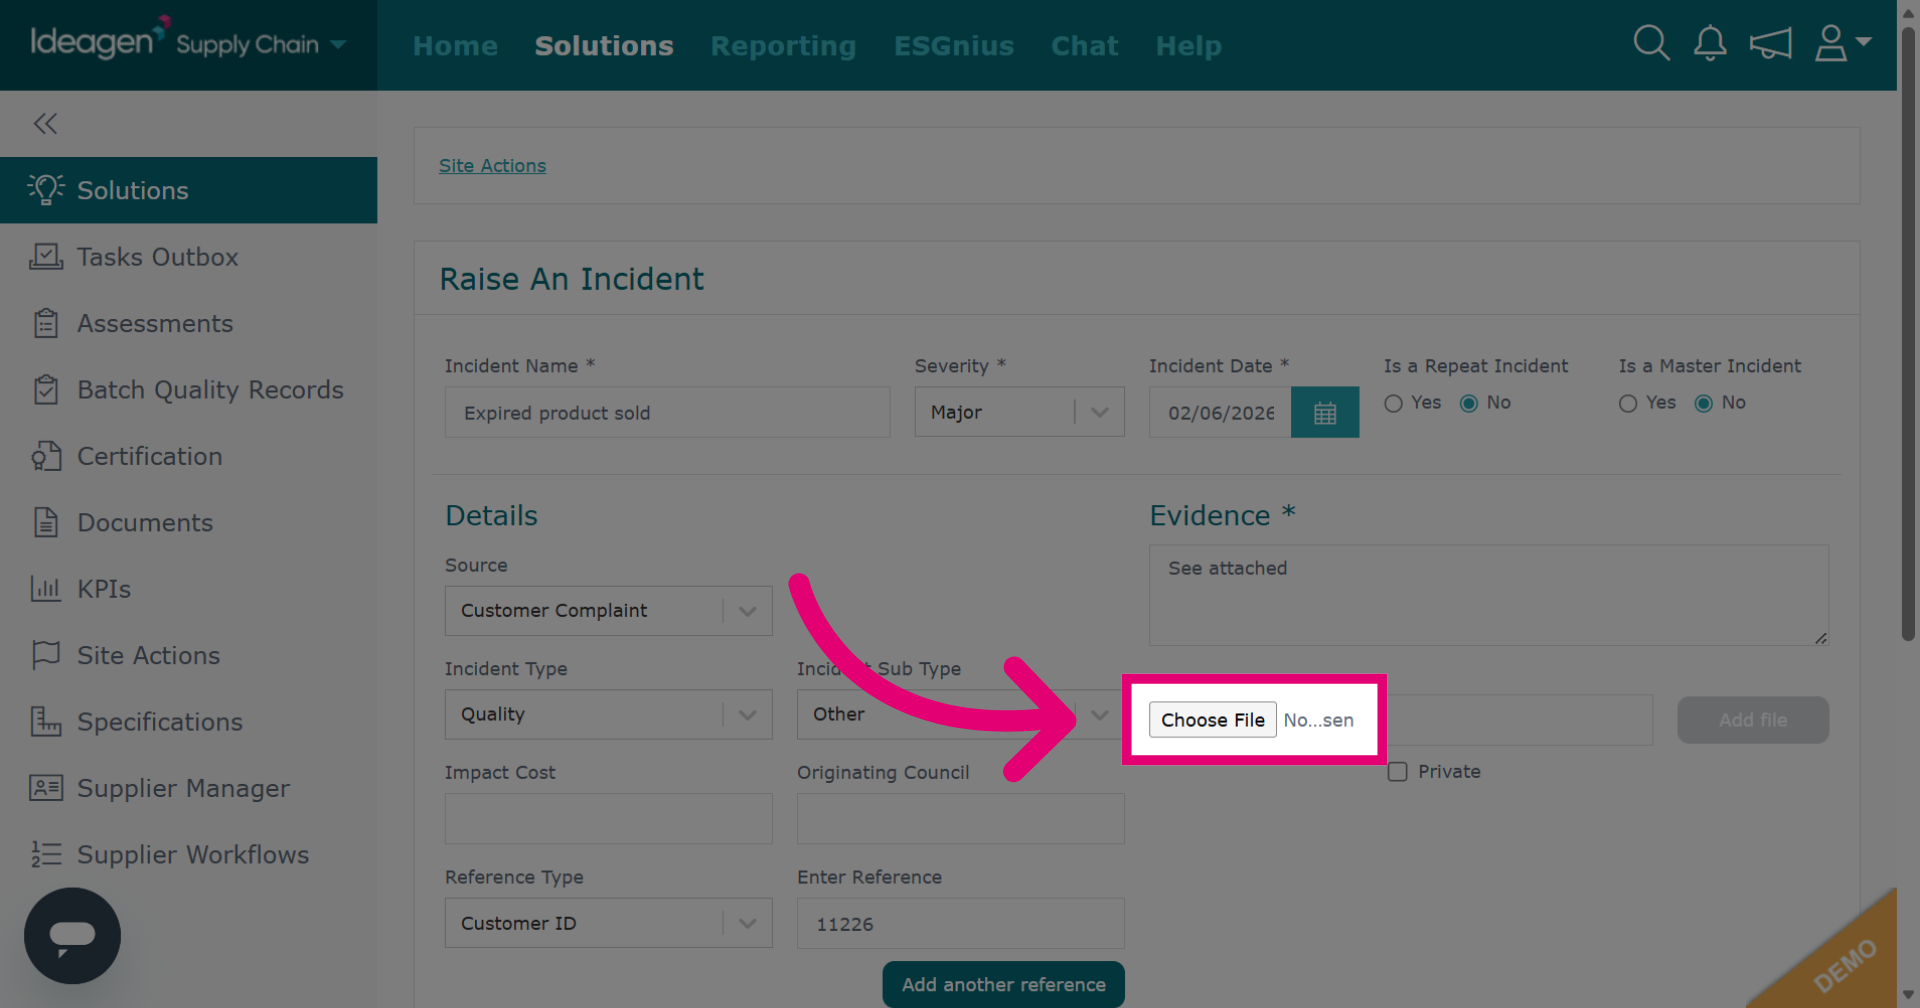This screenshot has height=1008, width=1920.
Task: Open Solutions in top navigation
Action: click(x=604, y=46)
